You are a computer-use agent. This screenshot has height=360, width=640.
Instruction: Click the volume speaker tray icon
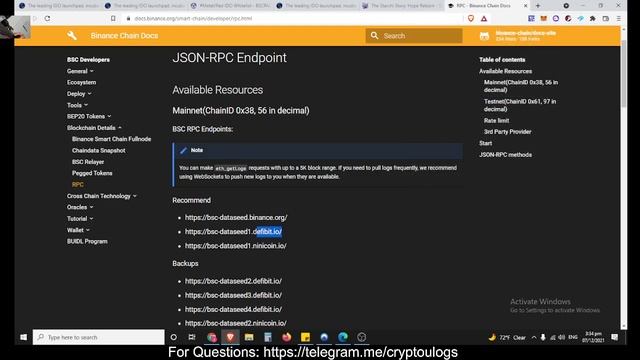pos(562,337)
